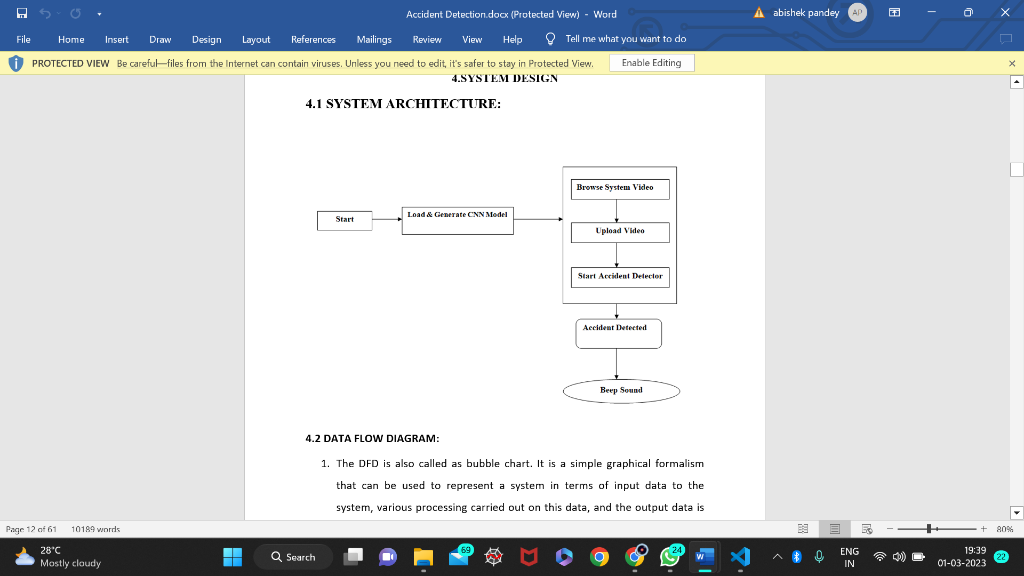Open the References tab
This screenshot has height=576, width=1024.
[x=313, y=39]
